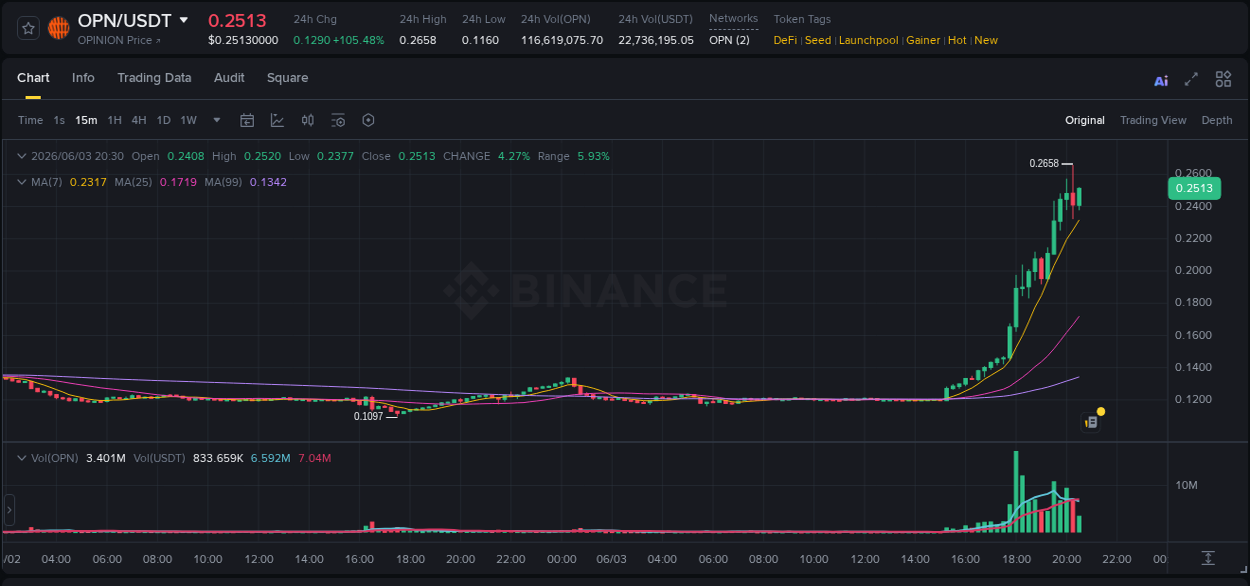Open the Trading Data tab
Viewport: 1250px width, 586px height.
coord(154,78)
